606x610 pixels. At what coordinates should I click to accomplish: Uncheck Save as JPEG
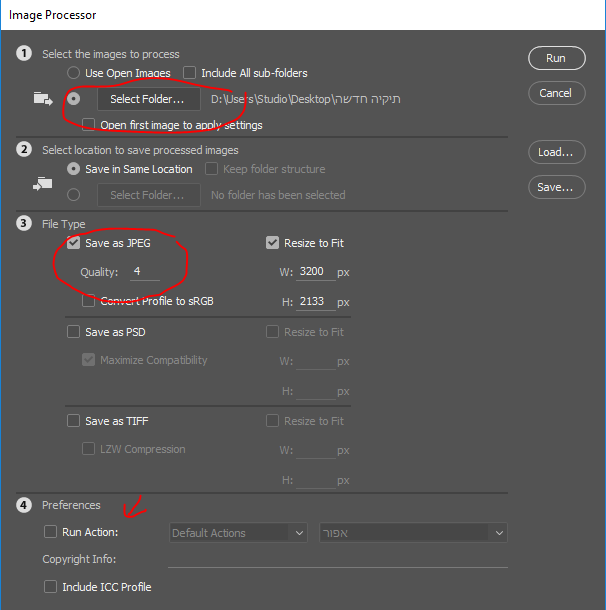(73, 243)
